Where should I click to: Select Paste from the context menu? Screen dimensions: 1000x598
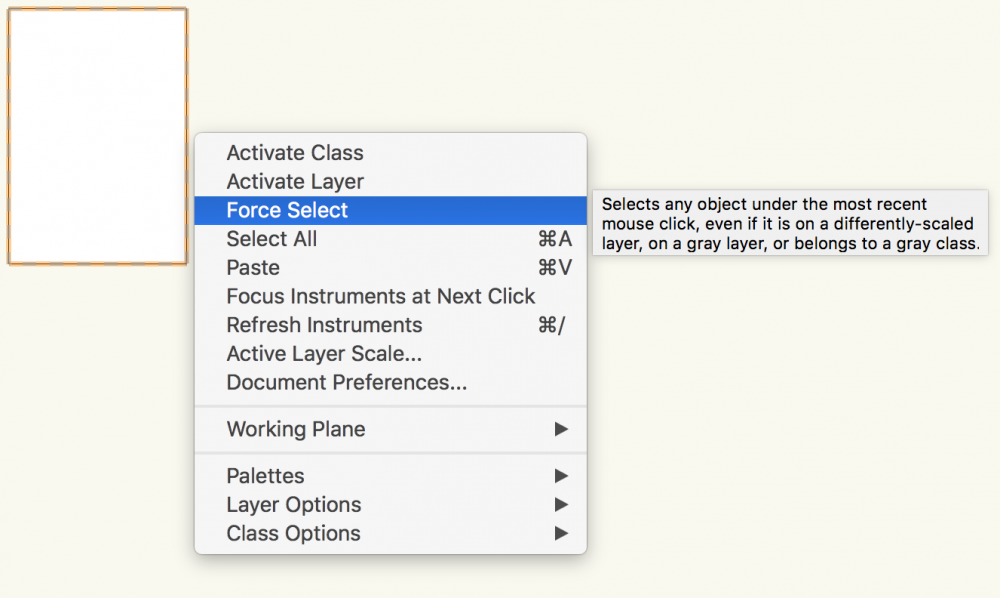tap(253, 268)
